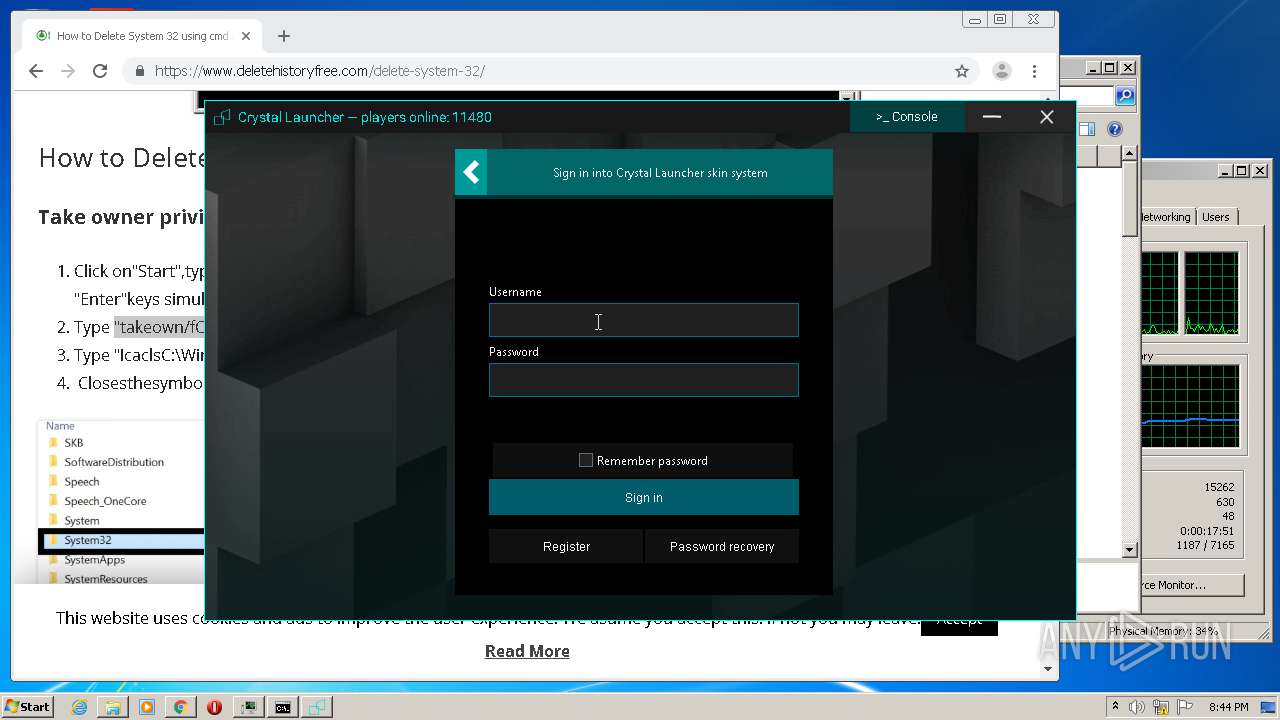Image resolution: width=1280 pixels, height=720 pixels.
Task: Show hidden system tray icons
Action: click(1115, 706)
